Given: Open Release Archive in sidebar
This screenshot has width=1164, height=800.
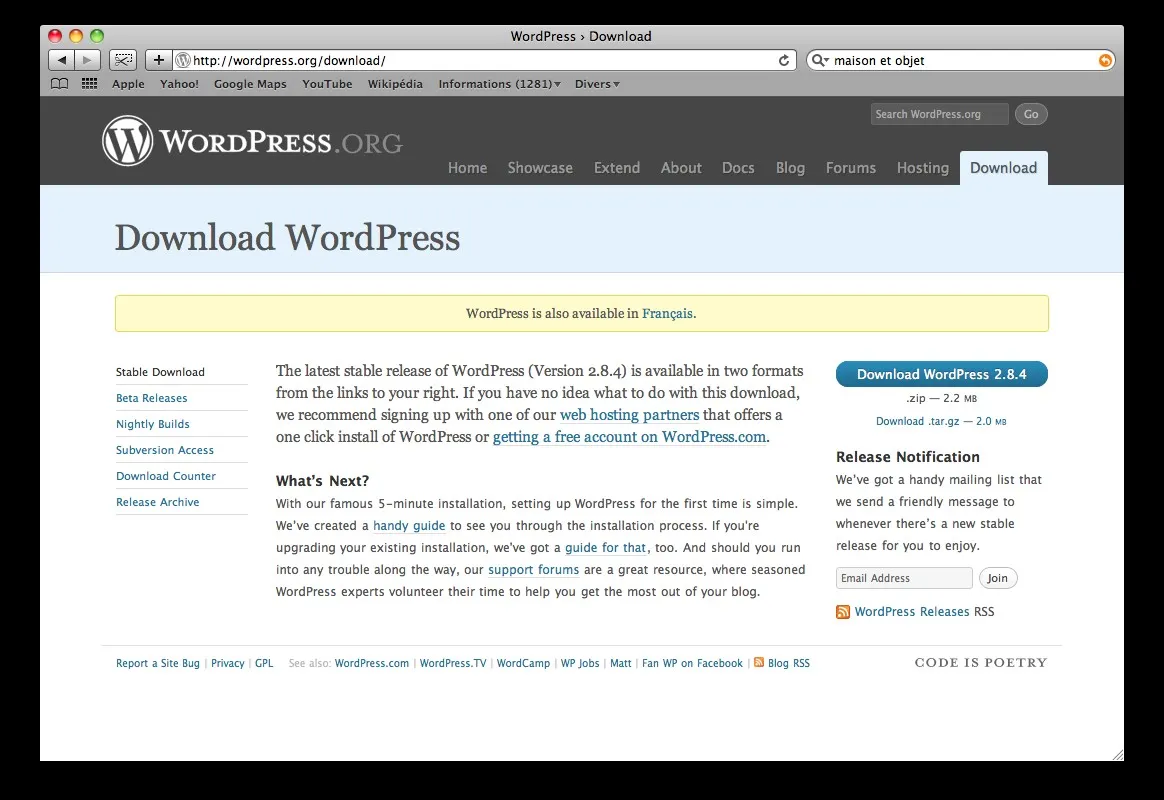Looking at the screenshot, I should [157, 502].
